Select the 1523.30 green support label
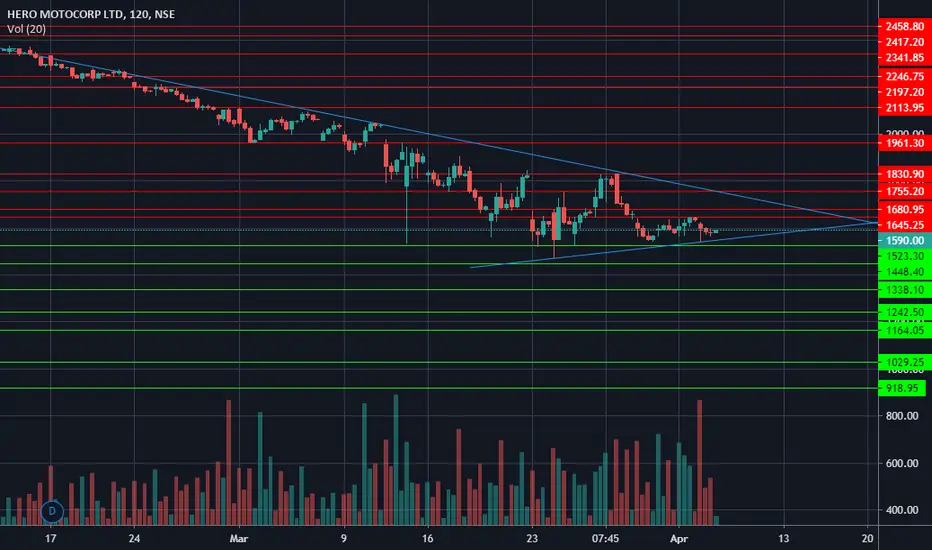The image size is (932, 550). coord(905,256)
